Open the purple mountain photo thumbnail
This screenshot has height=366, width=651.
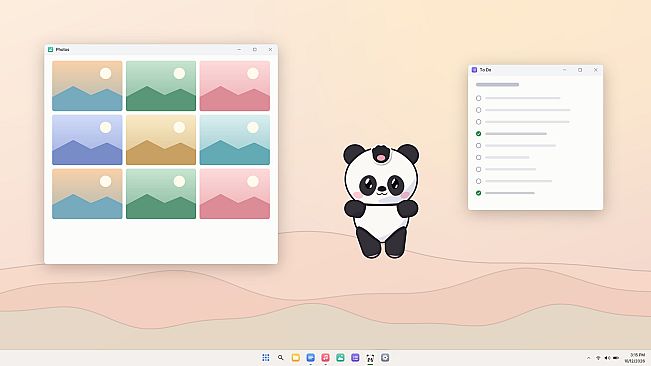87,140
